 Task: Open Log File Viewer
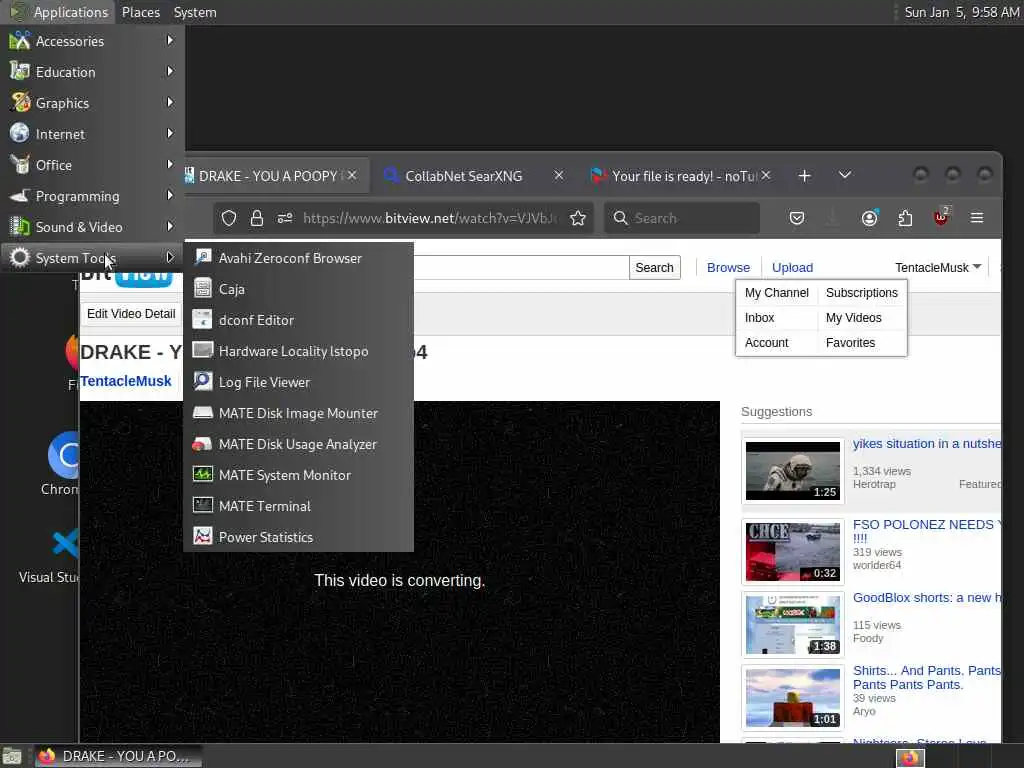[x=298, y=382]
